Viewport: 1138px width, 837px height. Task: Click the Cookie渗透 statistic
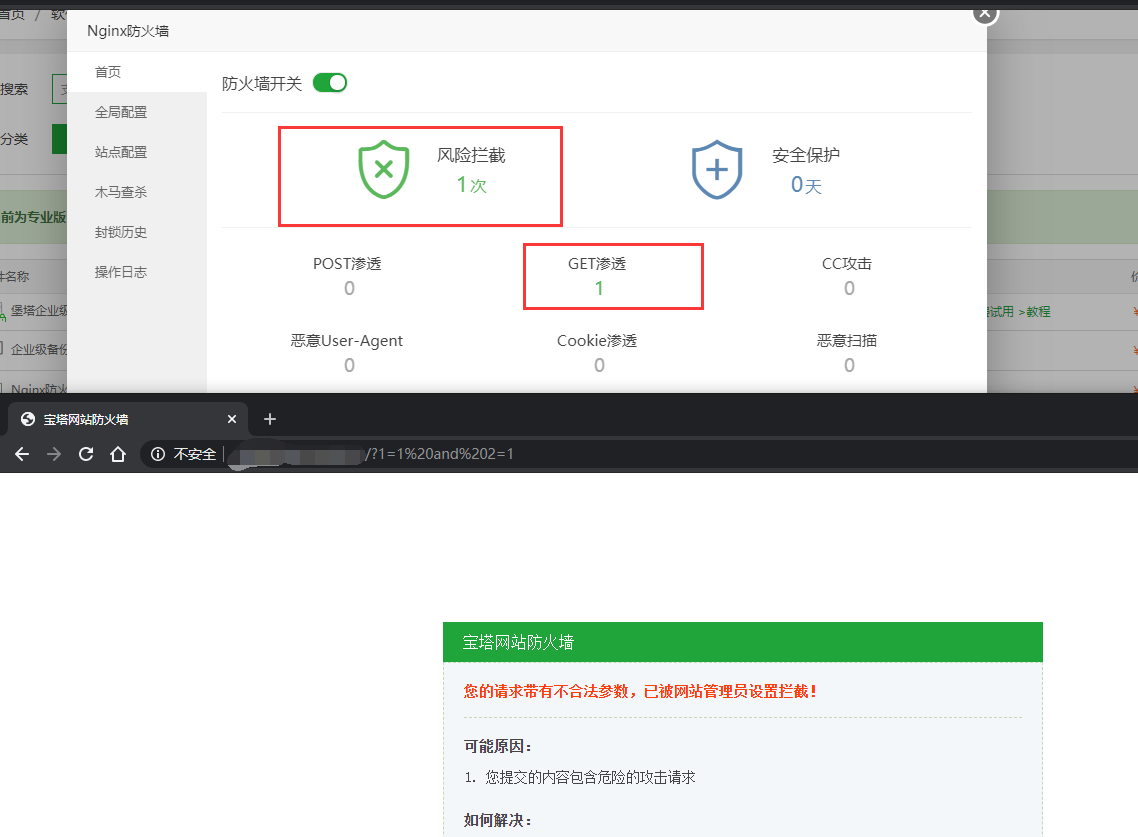pos(597,353)
